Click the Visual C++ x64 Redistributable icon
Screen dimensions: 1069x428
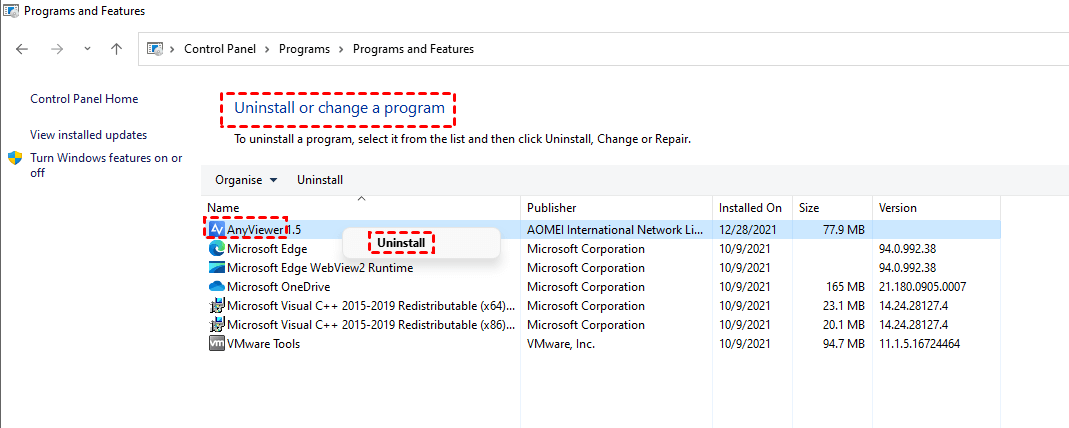coord(217,306)
